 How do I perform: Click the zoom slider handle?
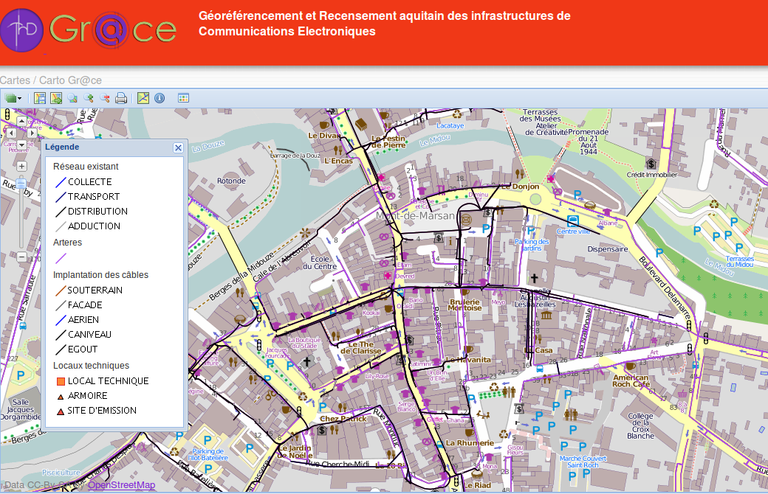click(x=20, y=184)
